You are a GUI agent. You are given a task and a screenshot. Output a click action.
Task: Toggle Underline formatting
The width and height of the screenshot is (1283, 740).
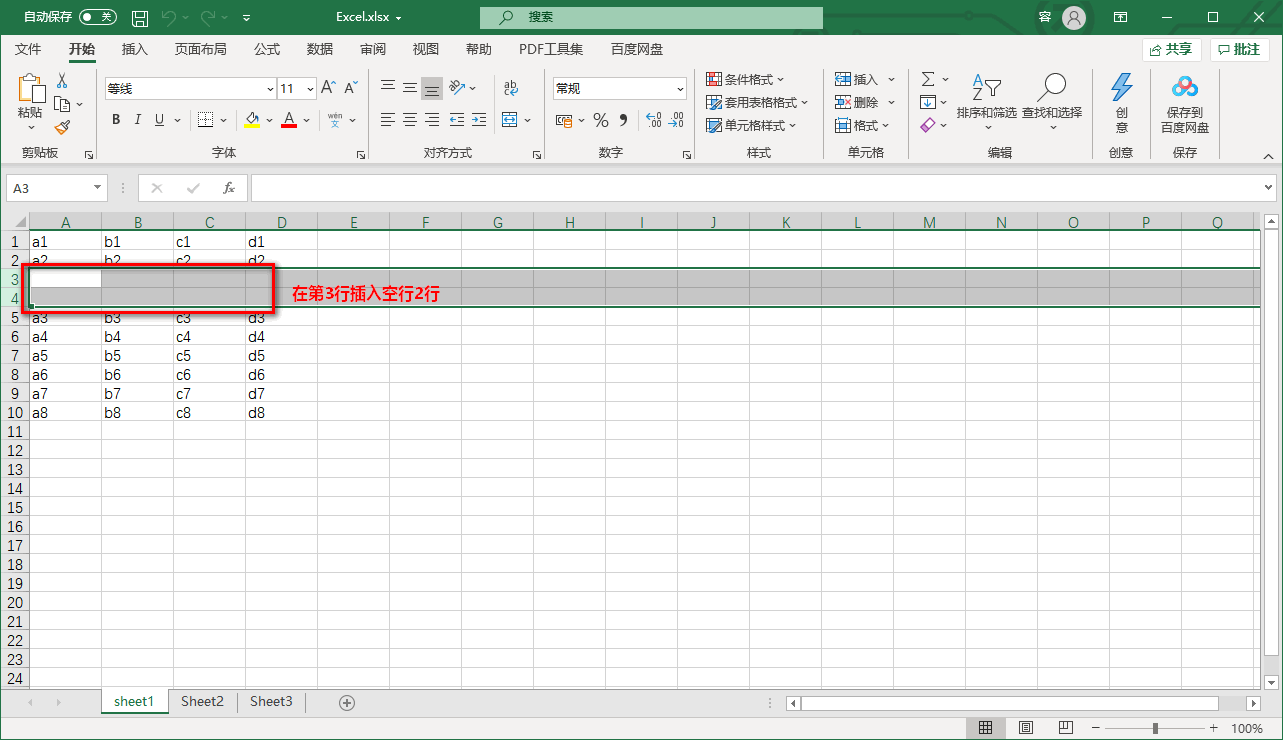160,120
